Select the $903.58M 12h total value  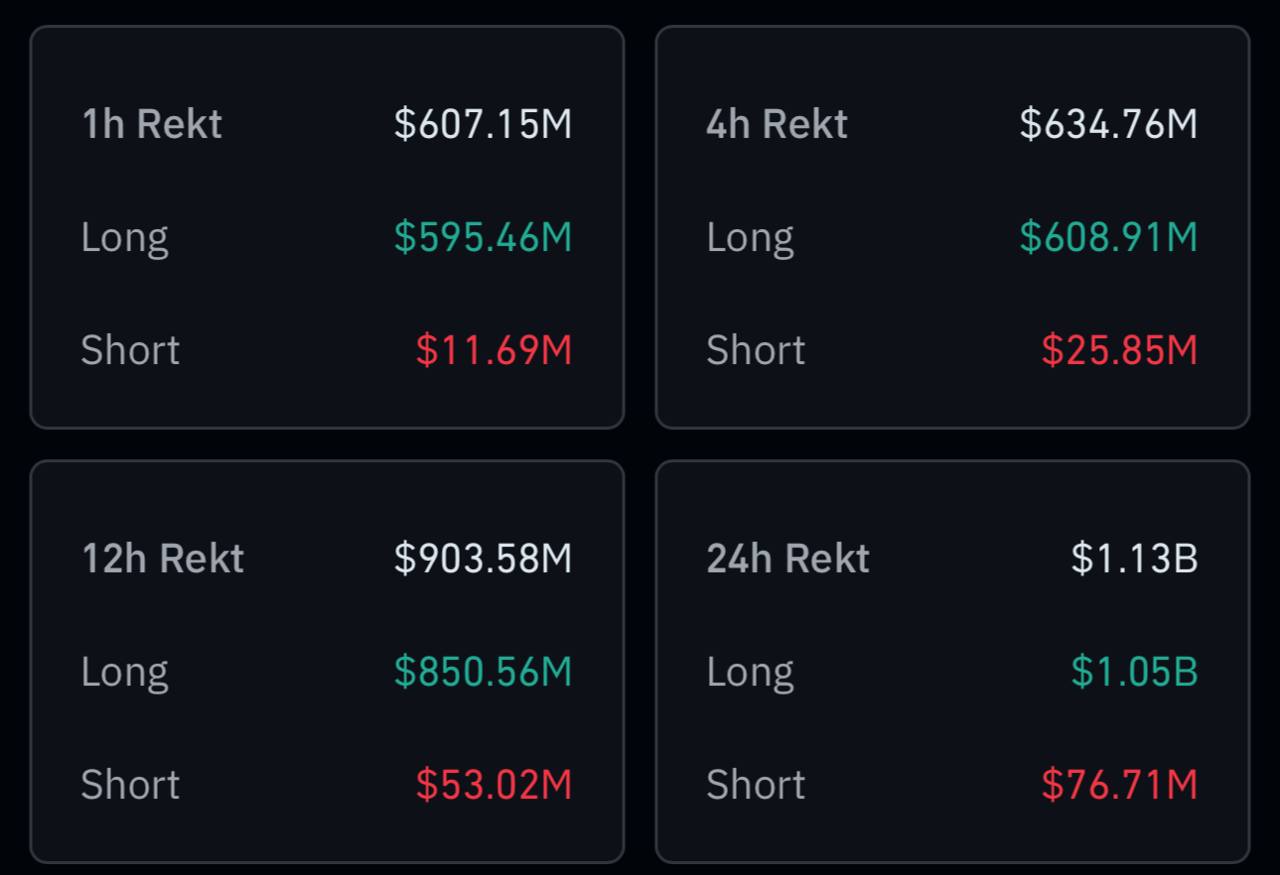click(x=483, y=558)
